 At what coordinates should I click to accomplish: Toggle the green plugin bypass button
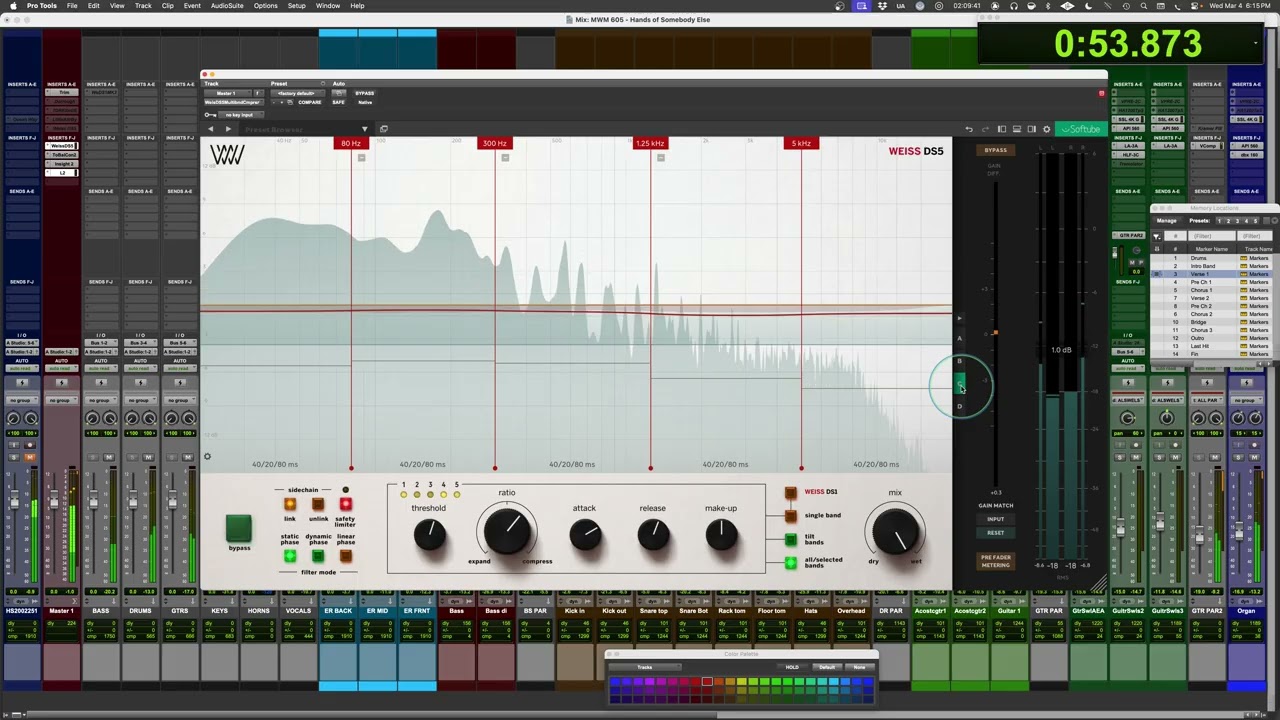click(239, 528)
